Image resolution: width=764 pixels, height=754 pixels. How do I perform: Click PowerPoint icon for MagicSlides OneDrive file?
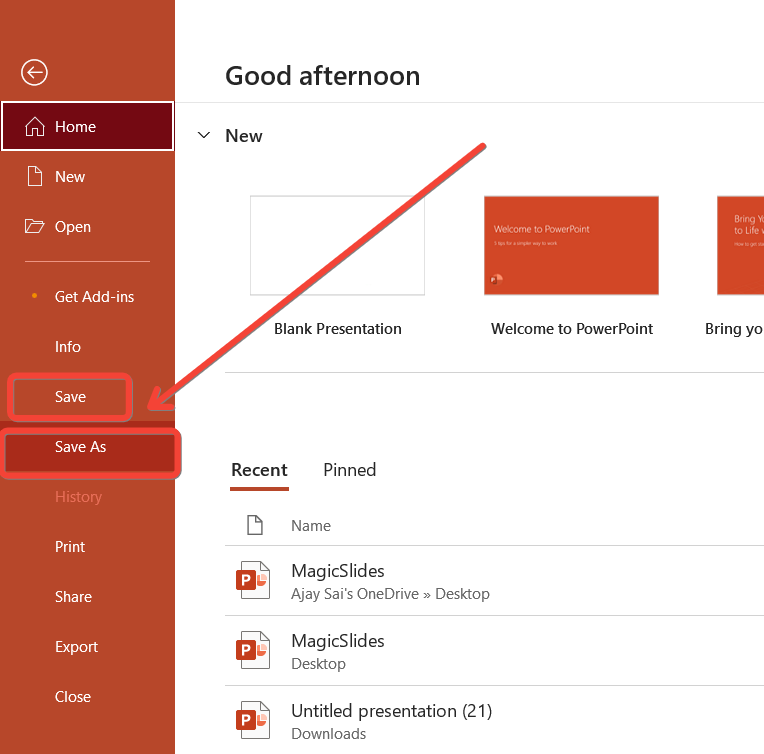[253, 580]
